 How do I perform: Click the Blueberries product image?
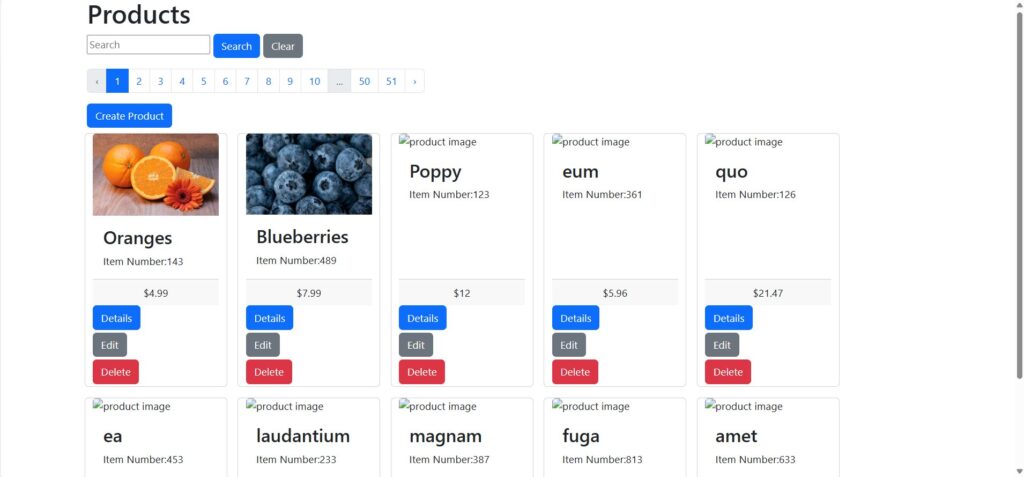coord(309,174)
